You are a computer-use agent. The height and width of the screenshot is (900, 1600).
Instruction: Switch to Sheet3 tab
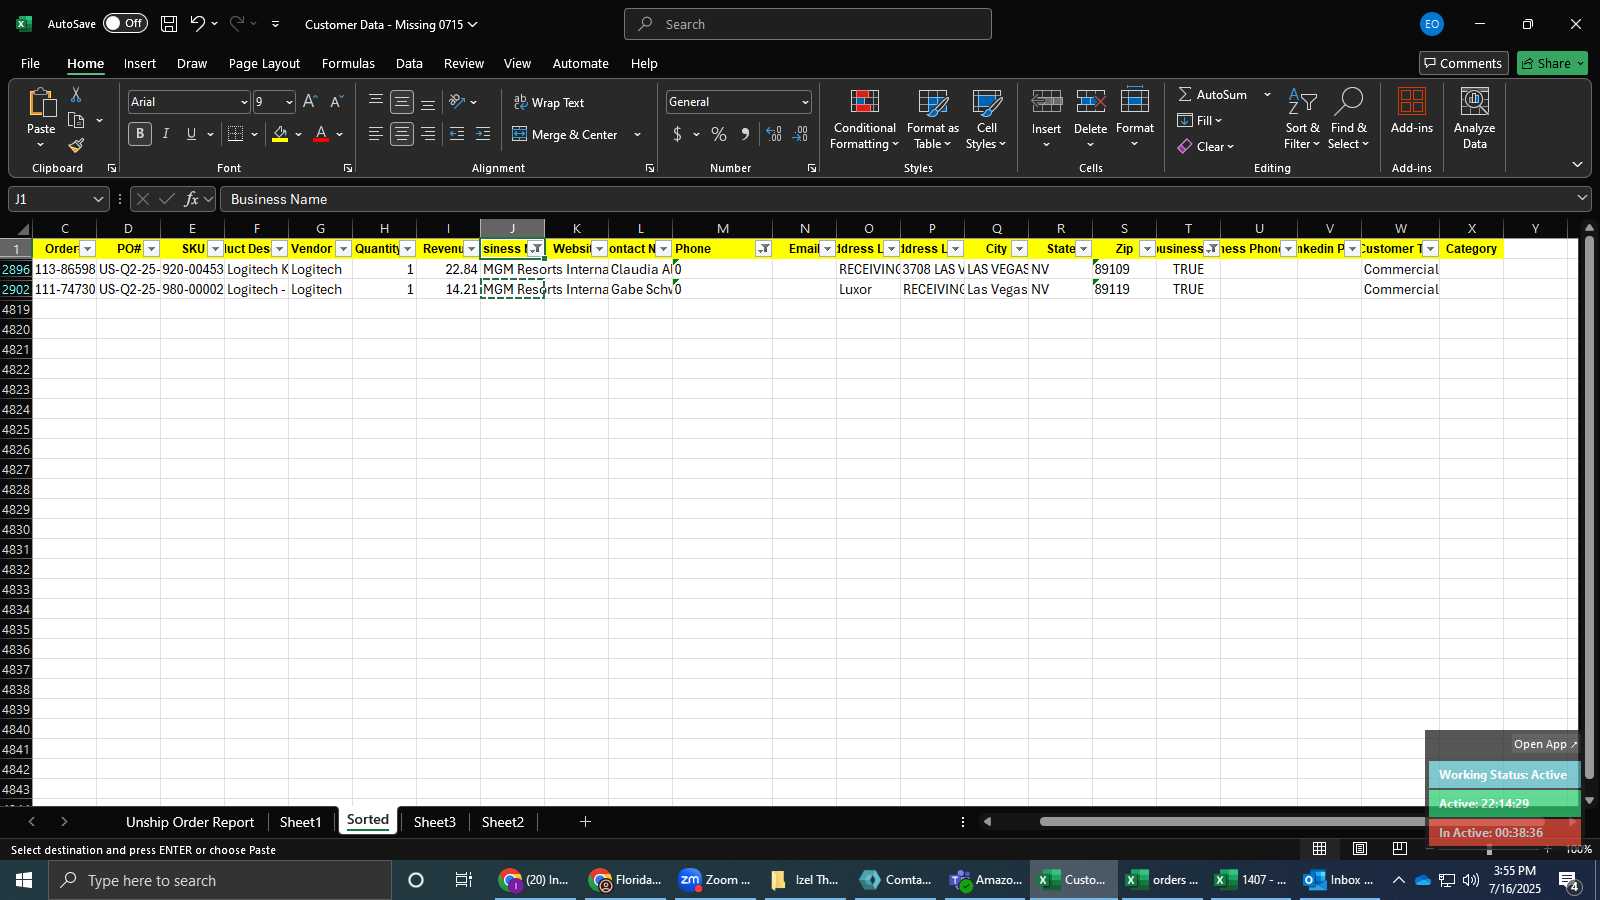pyautogui.click(x=434, y=822)
